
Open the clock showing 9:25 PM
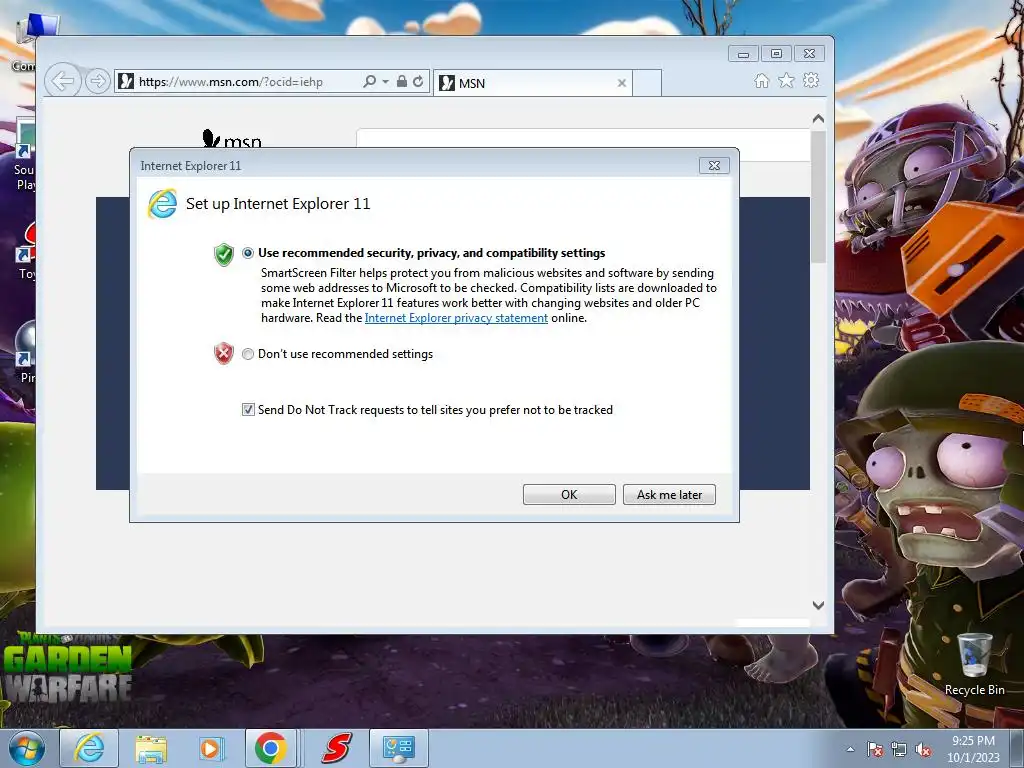click(973, 748)
